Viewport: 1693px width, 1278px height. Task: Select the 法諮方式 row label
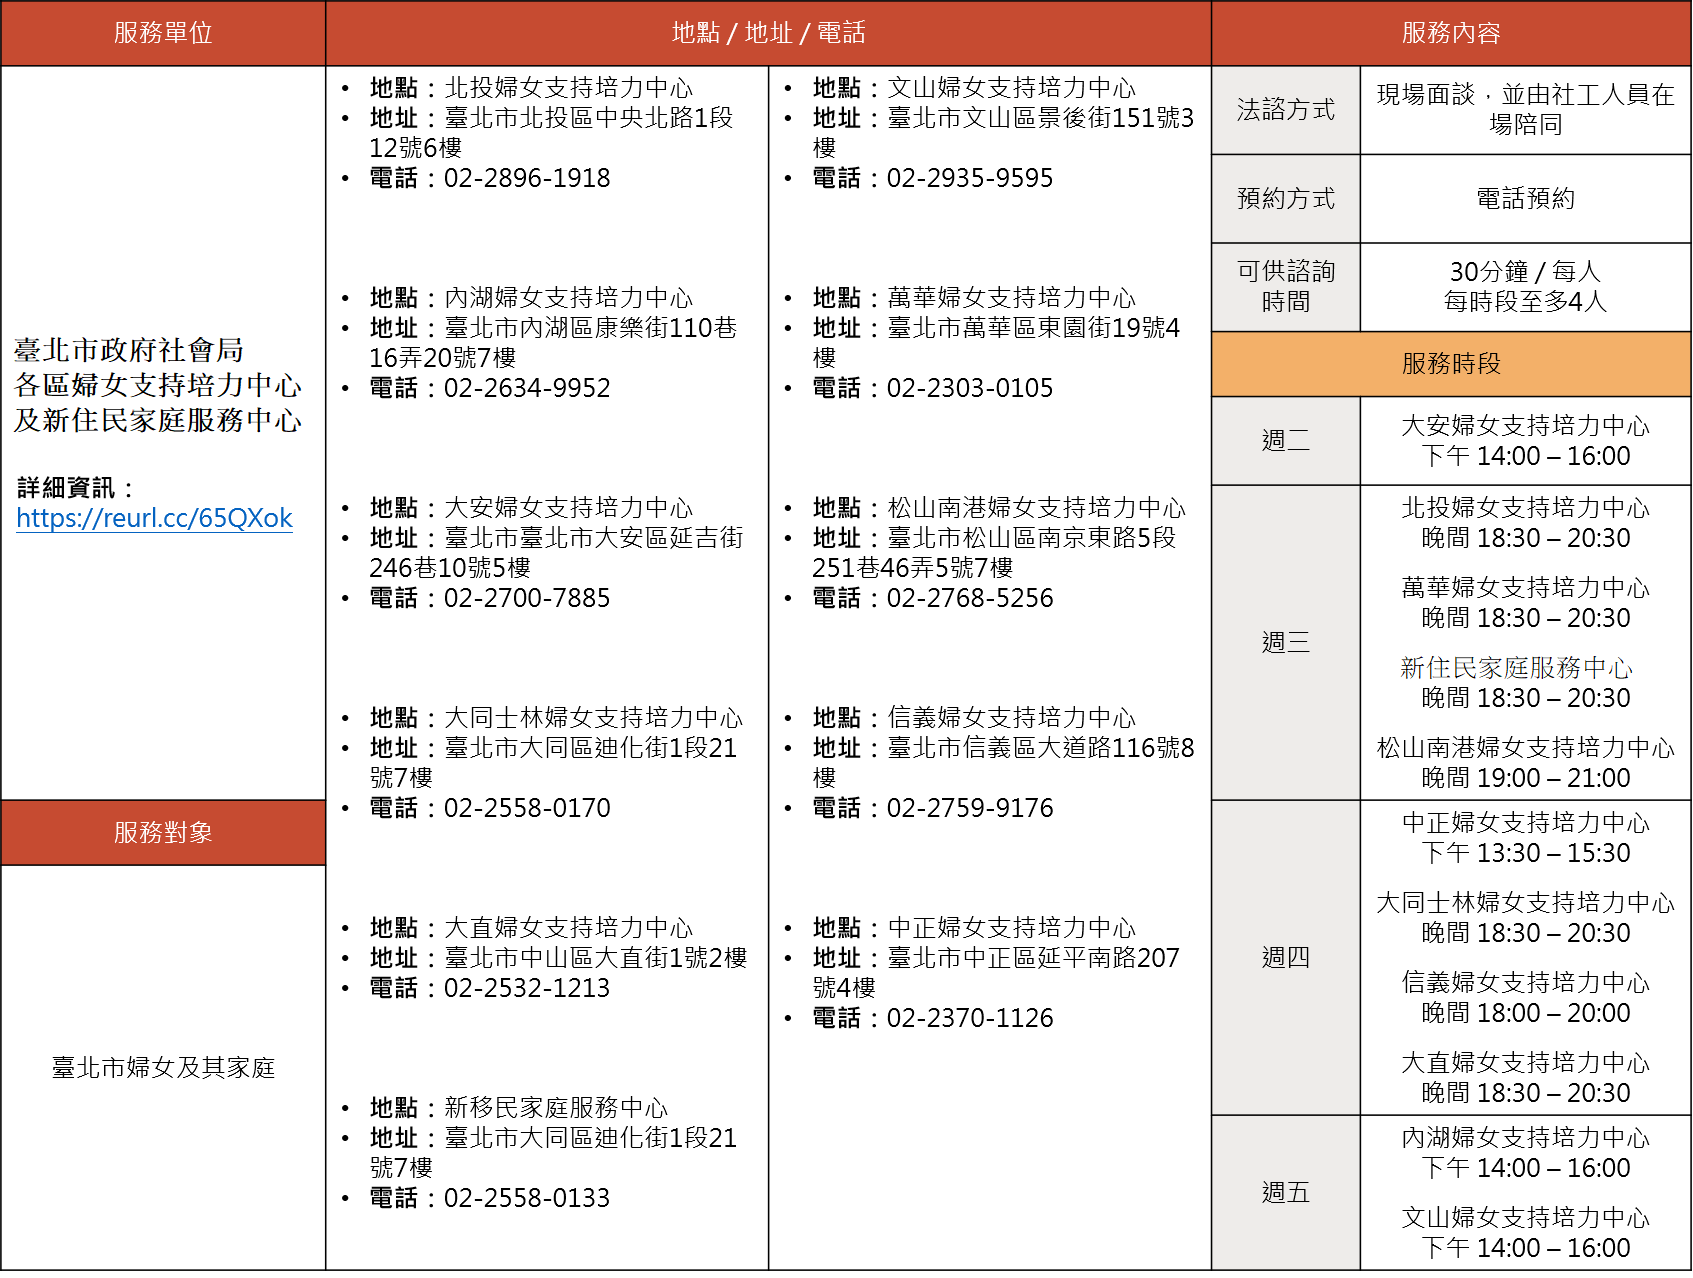click(1285, 110)
